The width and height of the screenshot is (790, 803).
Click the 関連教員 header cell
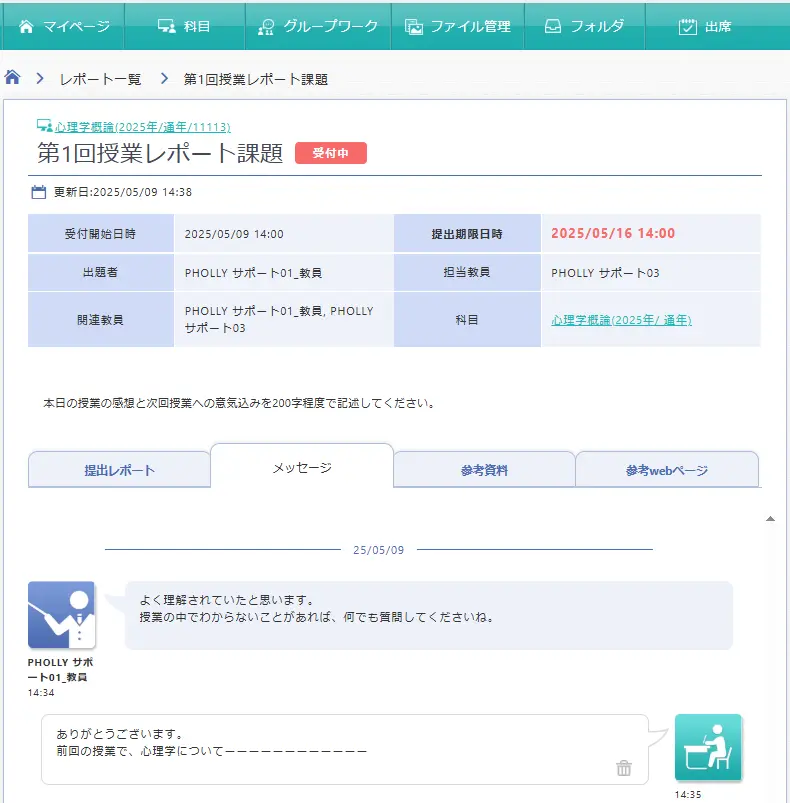(x=101, y=320)
